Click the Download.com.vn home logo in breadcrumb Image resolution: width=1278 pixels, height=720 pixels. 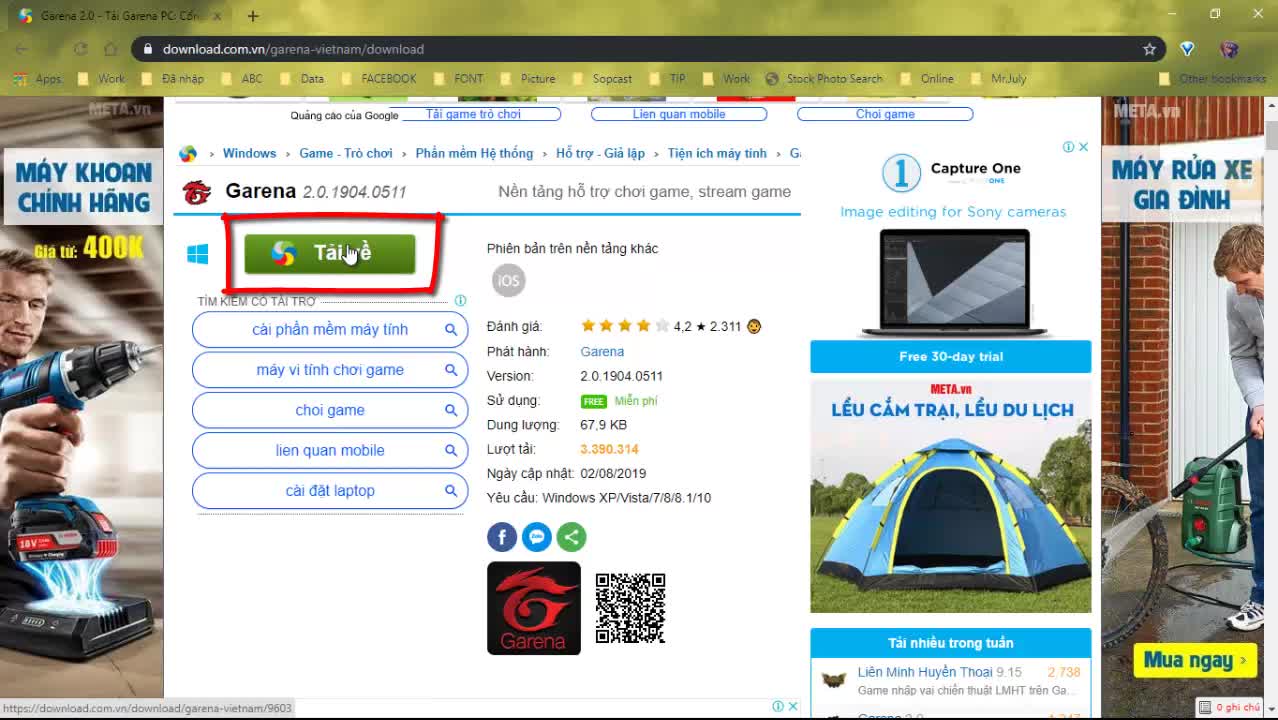[188, 153]
